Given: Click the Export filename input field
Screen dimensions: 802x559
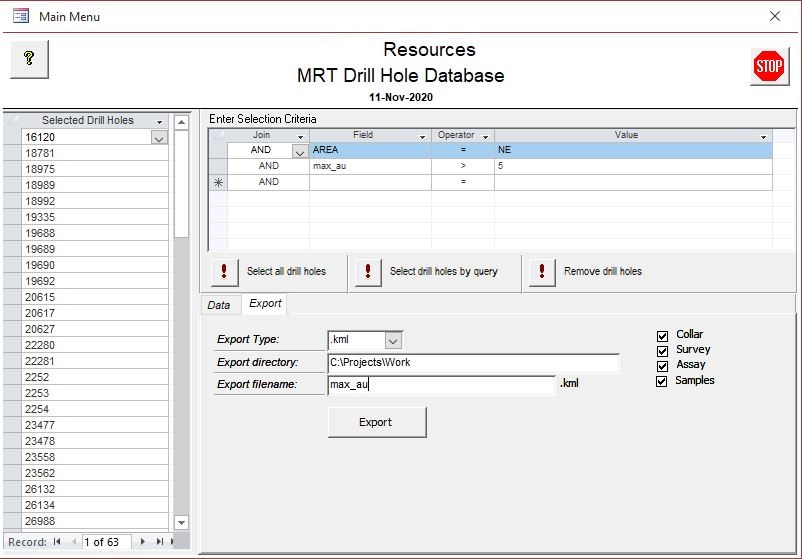Looking at the screenshot, I should click(x=441, y=385).
